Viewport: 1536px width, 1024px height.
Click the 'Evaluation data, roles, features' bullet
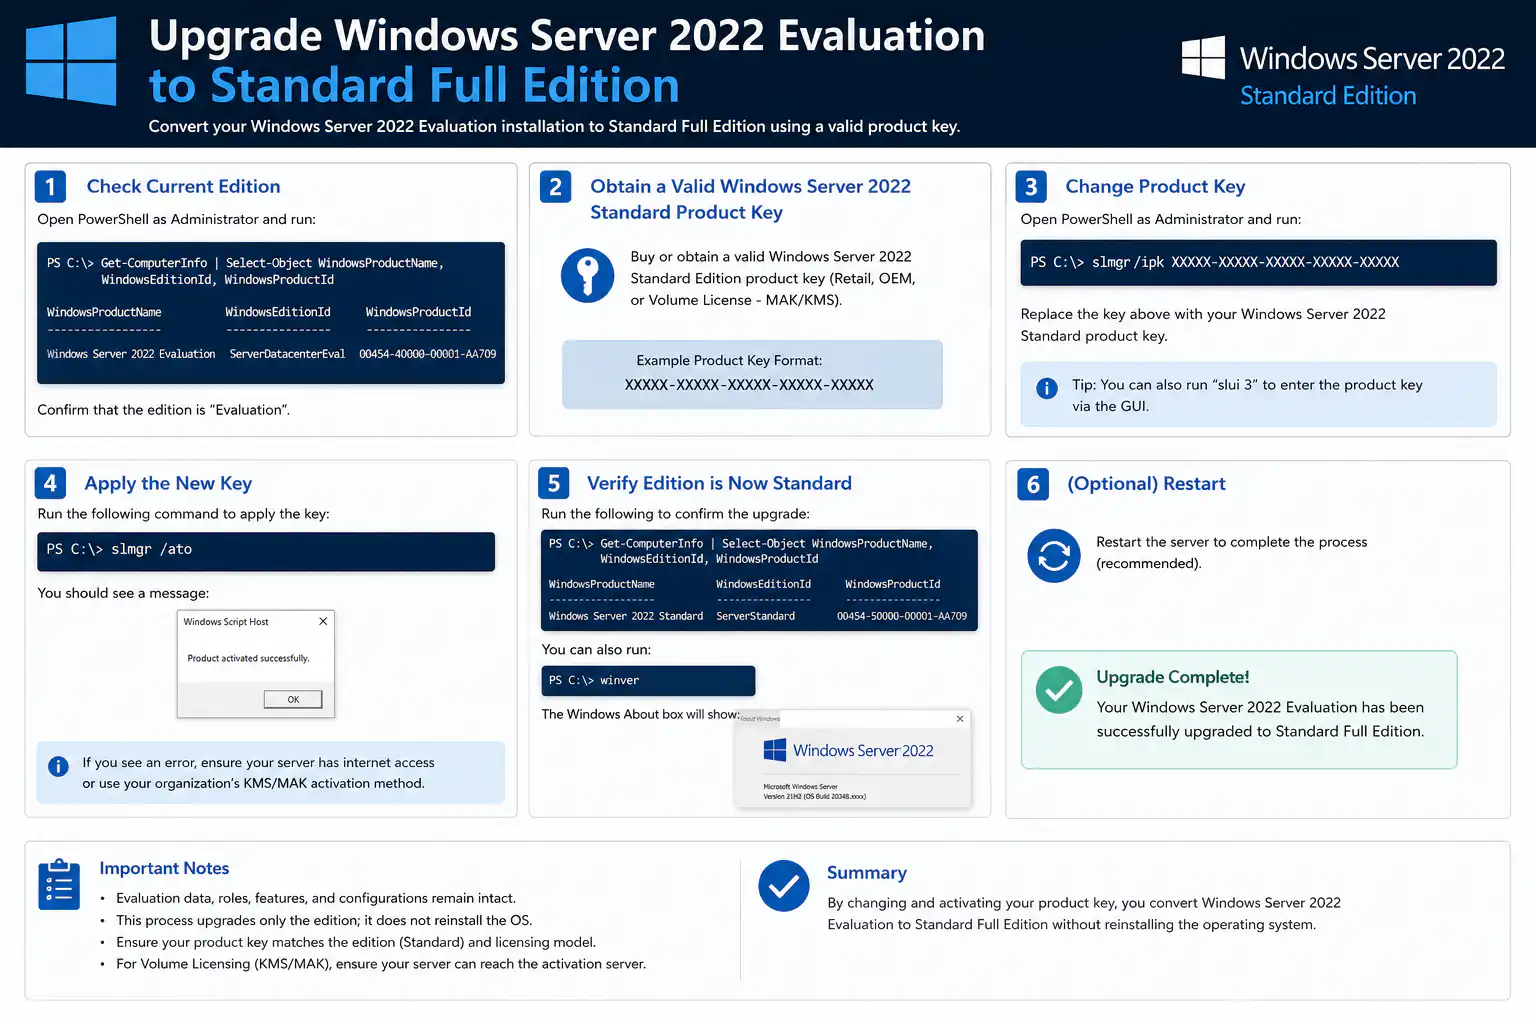(x=316, y=899)
